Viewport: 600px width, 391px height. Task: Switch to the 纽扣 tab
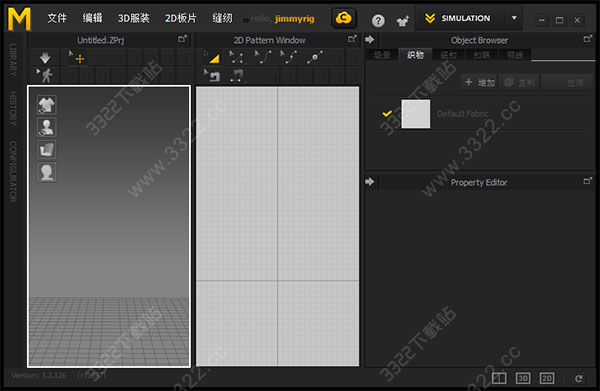tap(448, 55)
